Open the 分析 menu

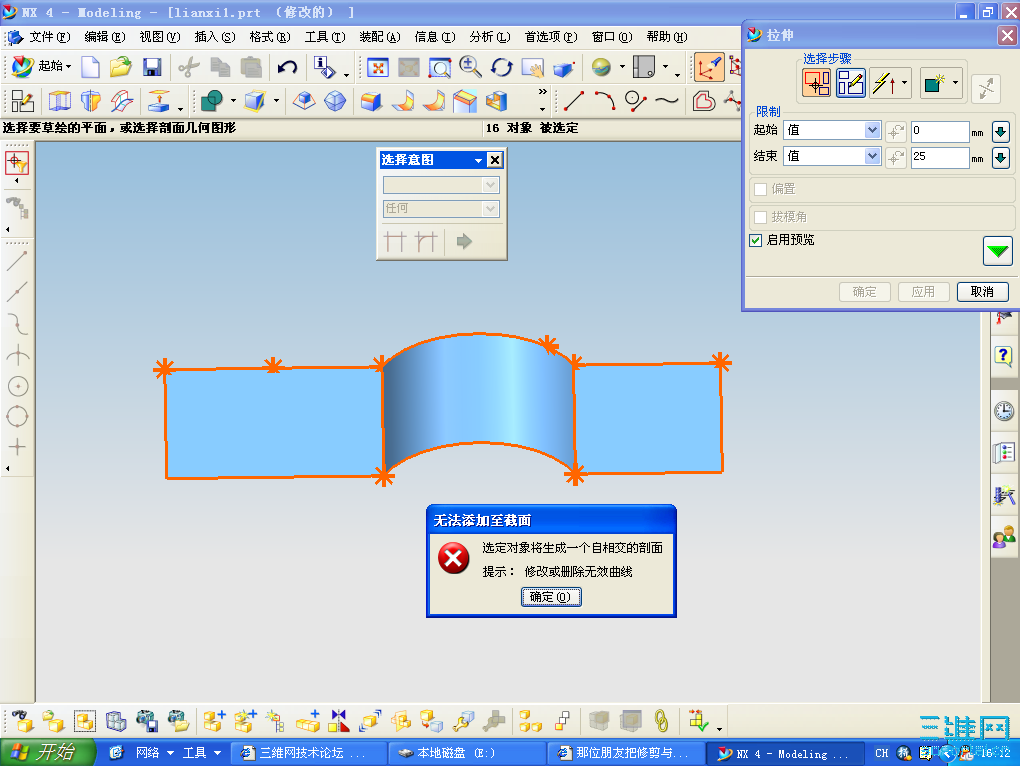click(490, 37)
